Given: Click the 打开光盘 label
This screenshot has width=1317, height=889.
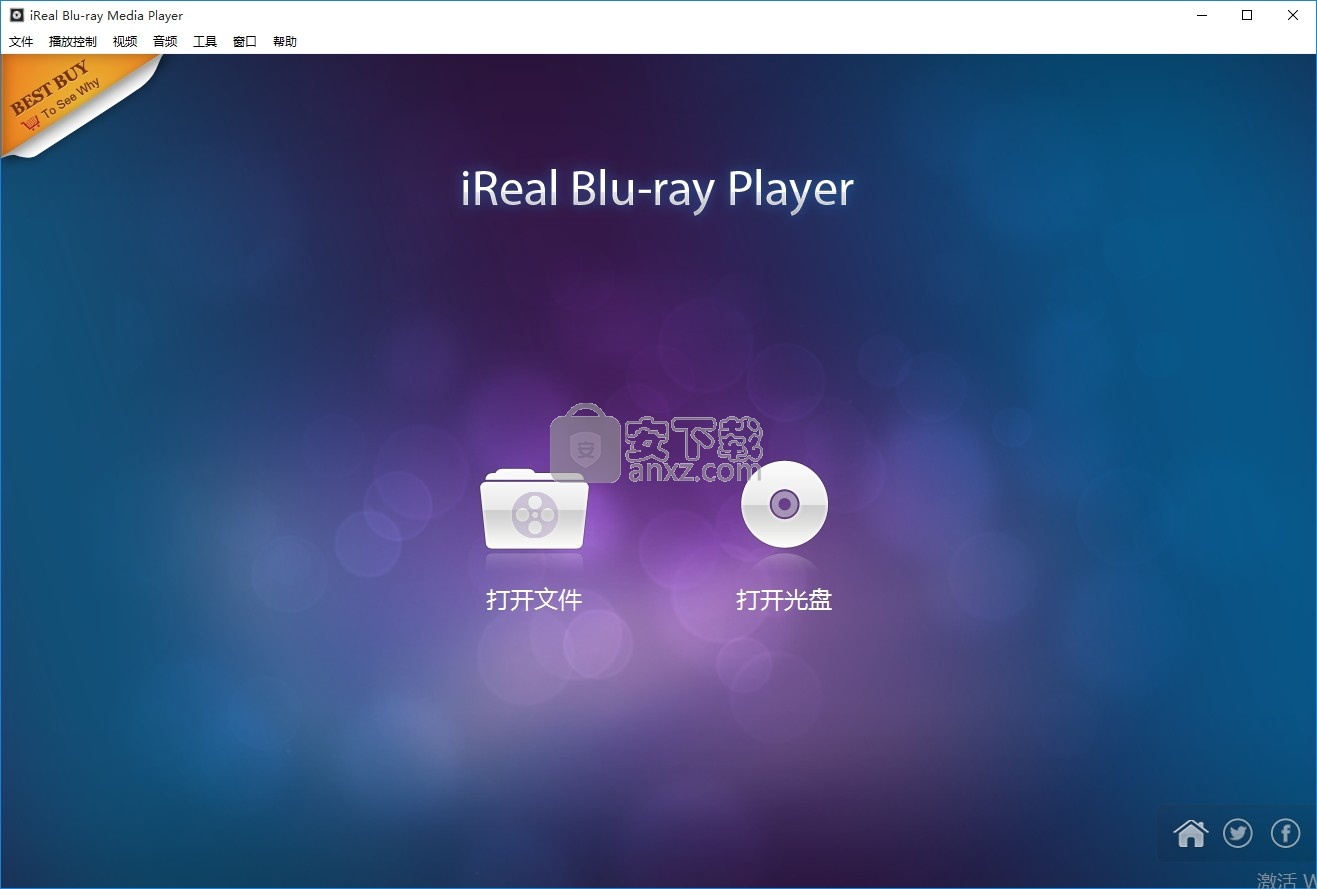Looking at the screenshot, I should point(784,600).
